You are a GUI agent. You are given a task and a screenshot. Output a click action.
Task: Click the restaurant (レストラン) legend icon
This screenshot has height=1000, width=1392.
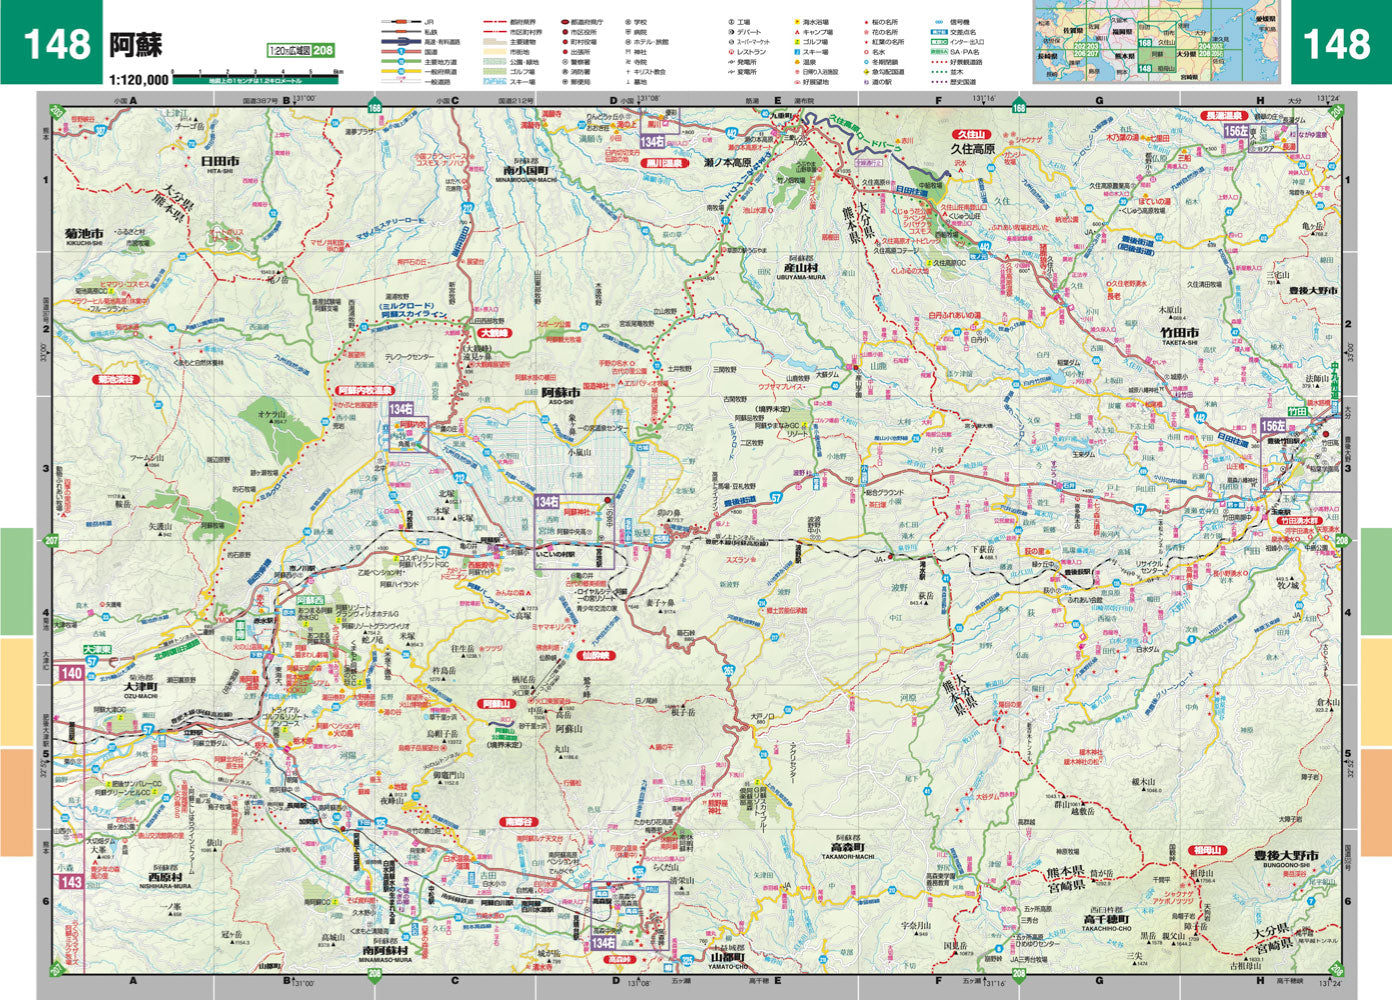tap(731, 52)
